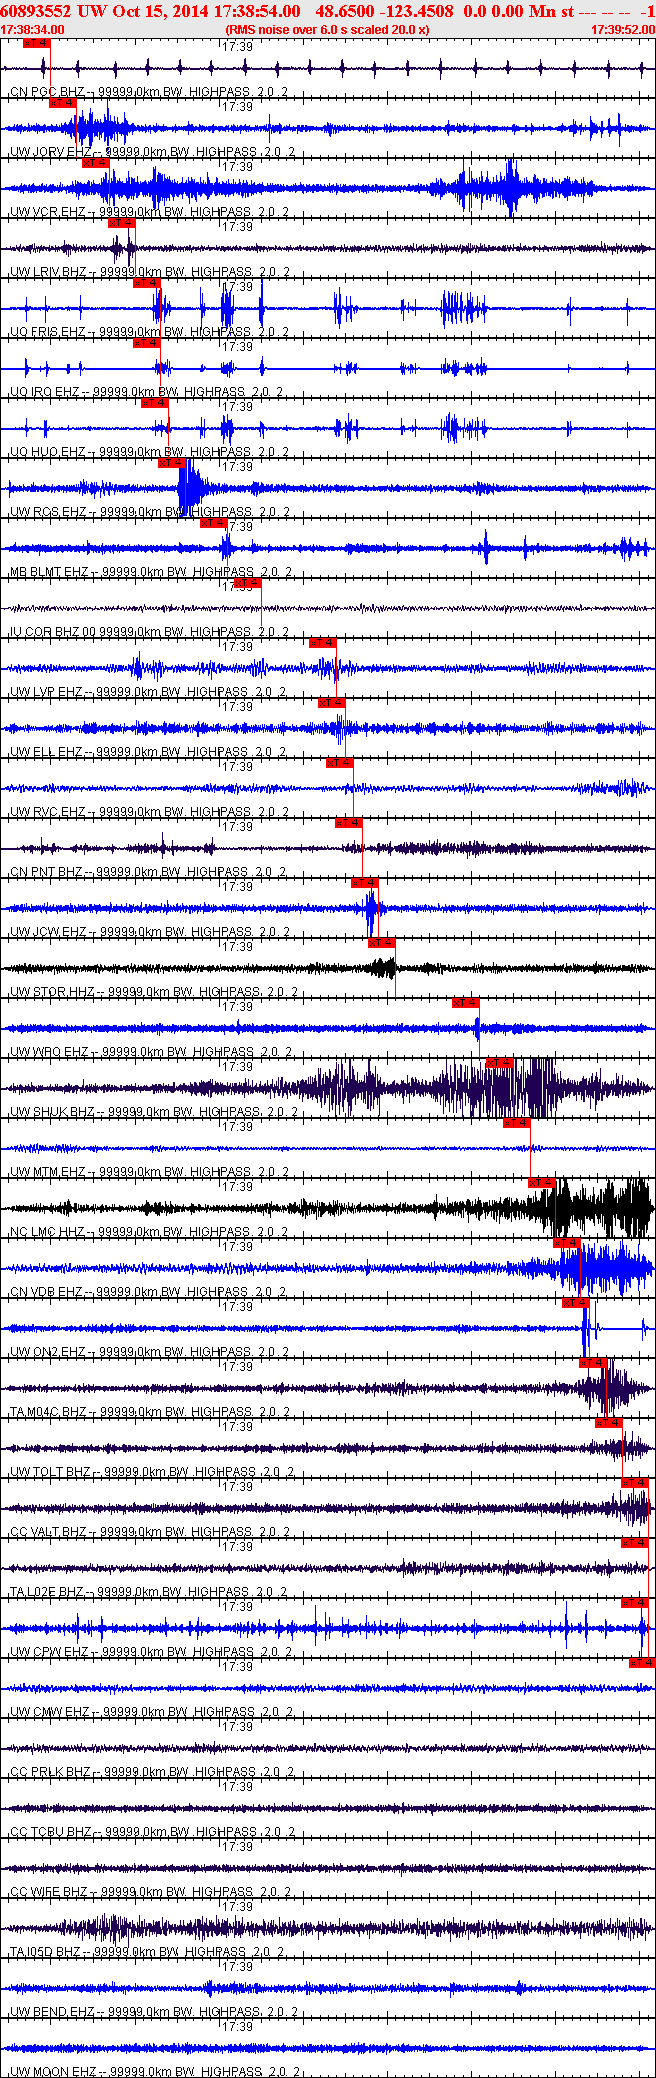Select the pick marker on the COR trace
Viewport: 656px width, 2078px height.
click(x=247, y=583)
